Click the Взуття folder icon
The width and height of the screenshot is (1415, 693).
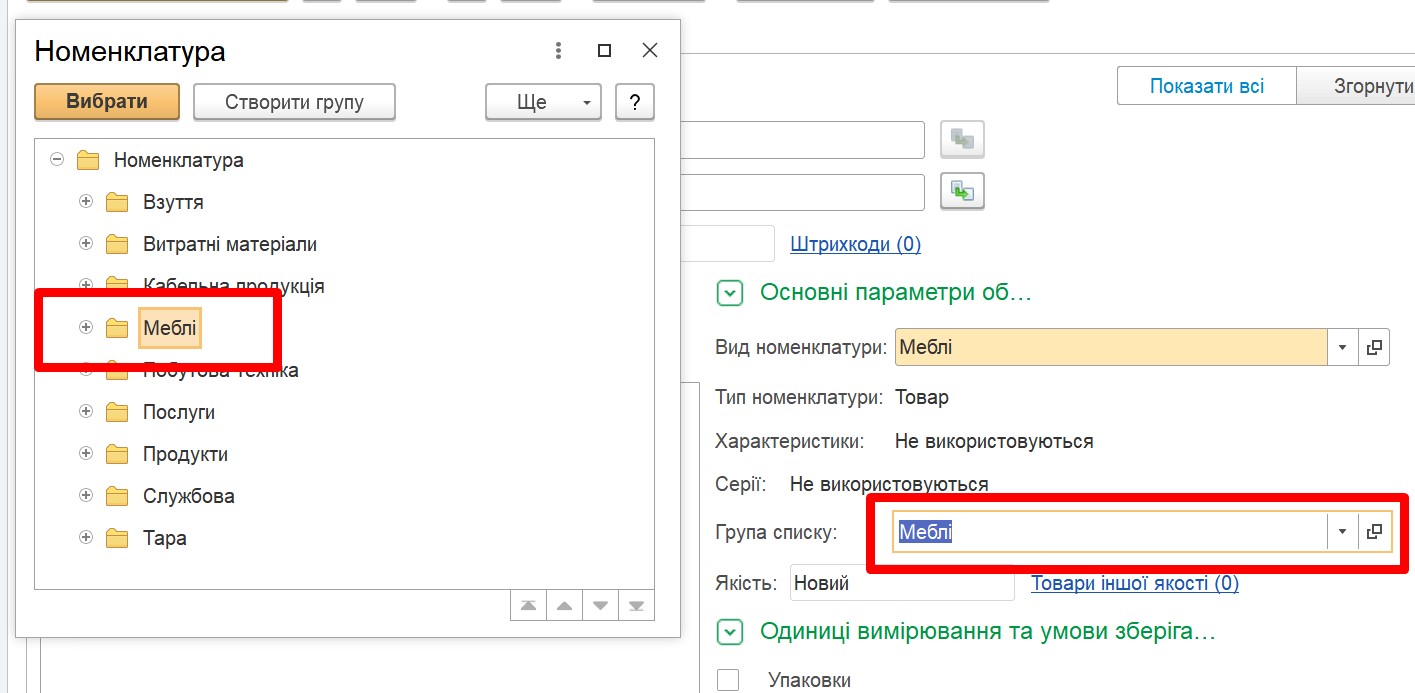[118, 202]
